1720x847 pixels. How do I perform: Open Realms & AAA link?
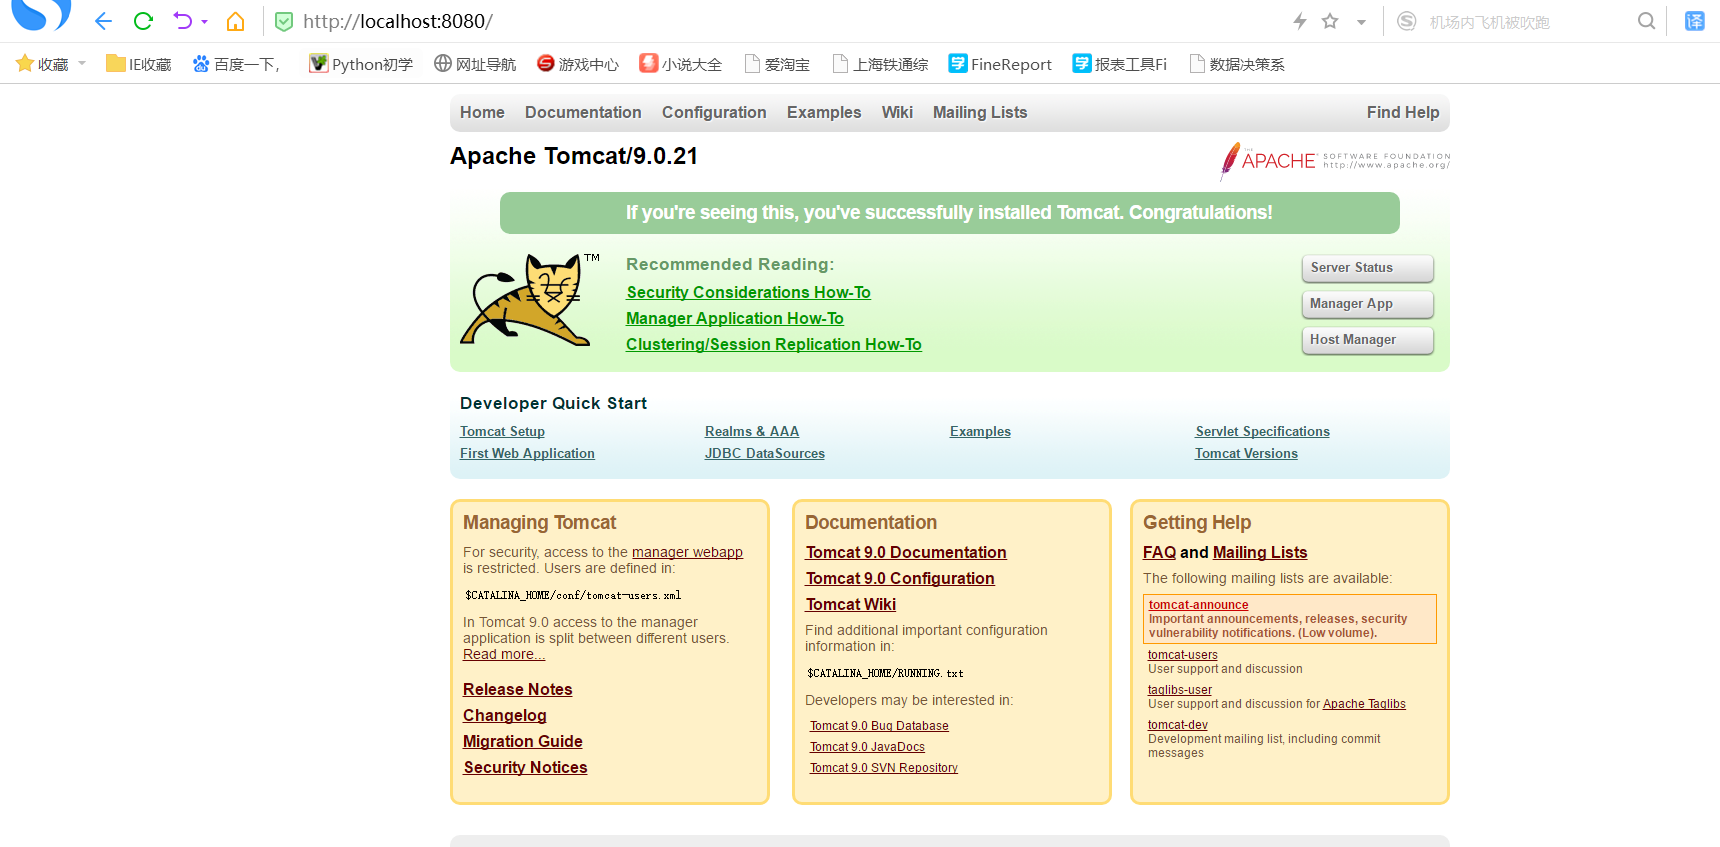(752, 431)
